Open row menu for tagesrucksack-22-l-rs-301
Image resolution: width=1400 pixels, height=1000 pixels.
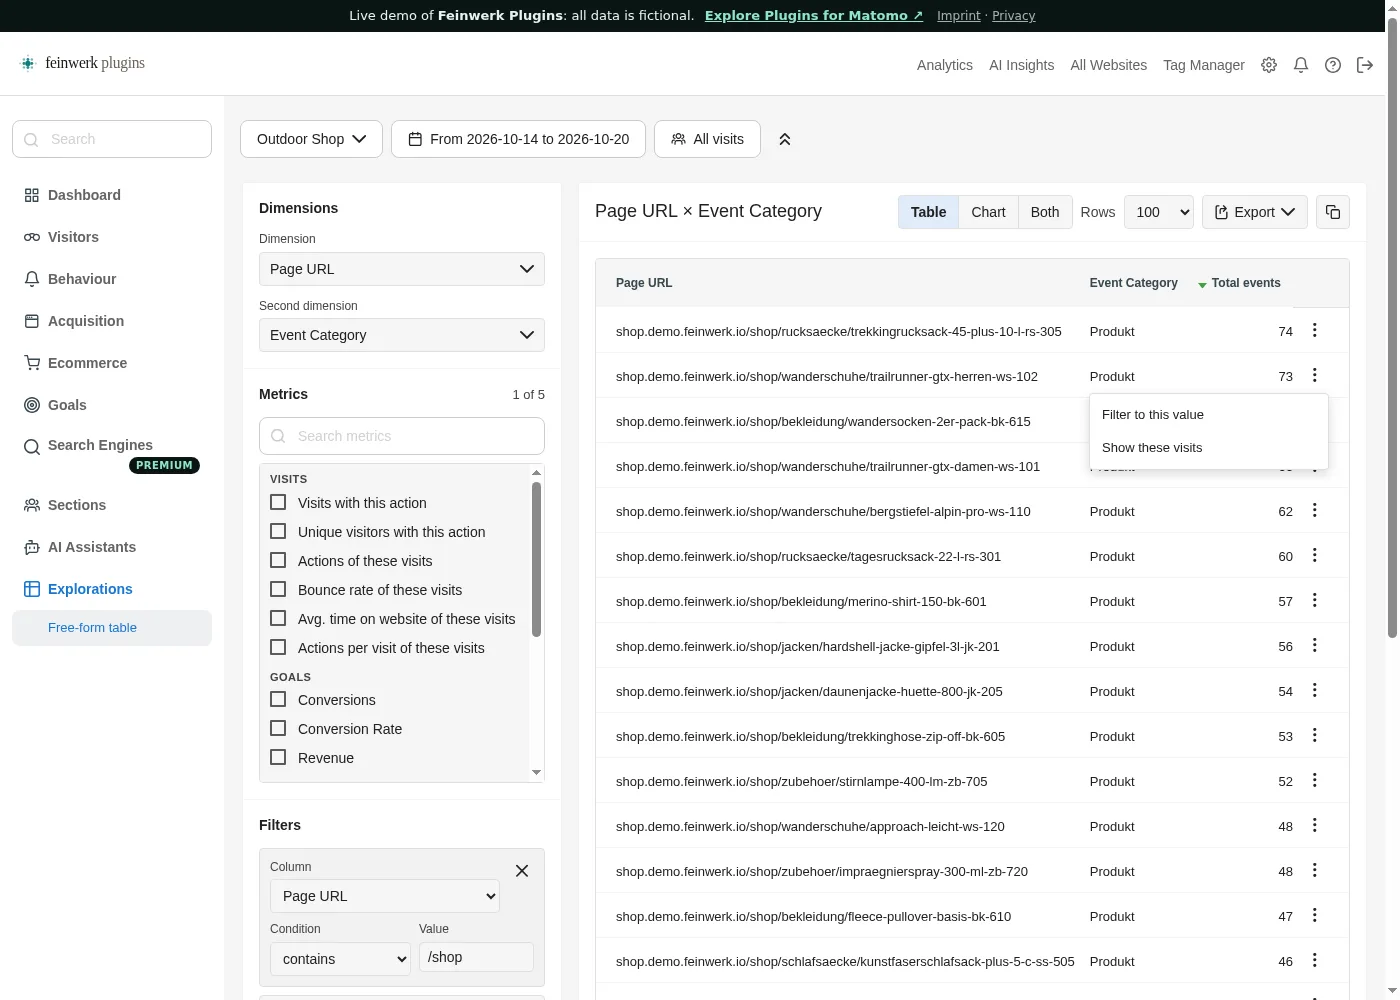click(x=1315, y=555)
